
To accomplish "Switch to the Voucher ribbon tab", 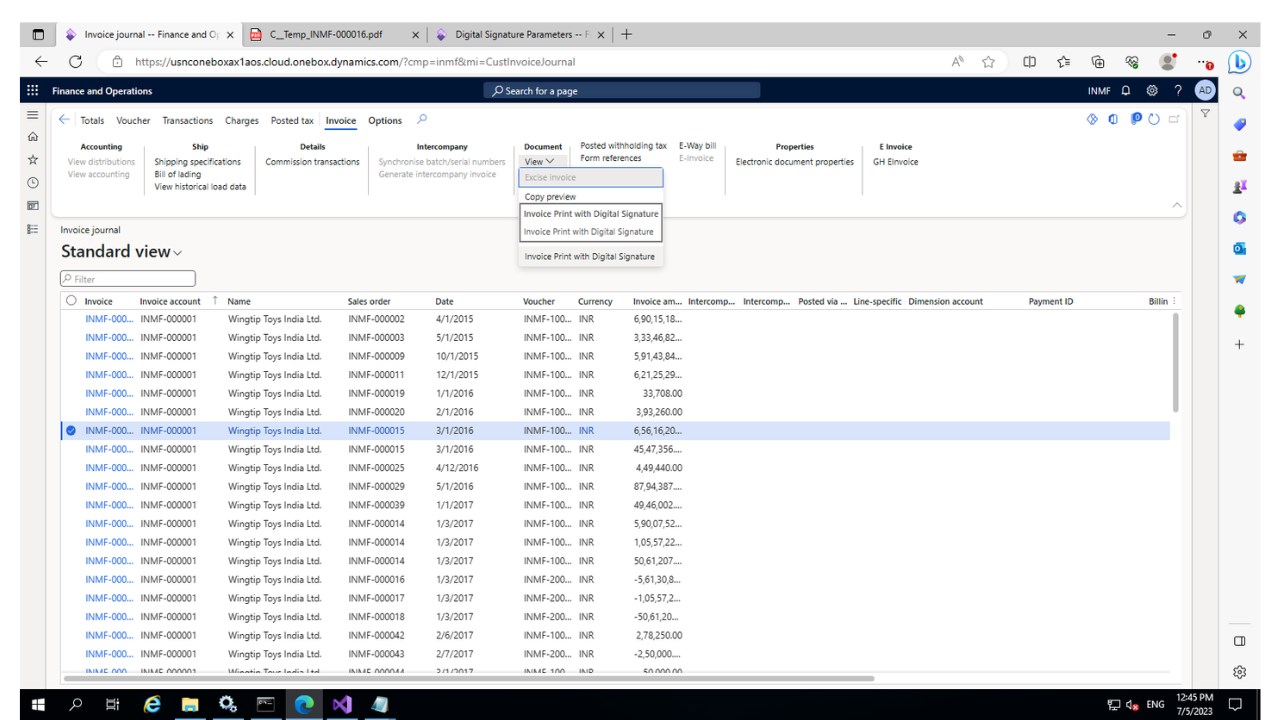I will (133, 121).
